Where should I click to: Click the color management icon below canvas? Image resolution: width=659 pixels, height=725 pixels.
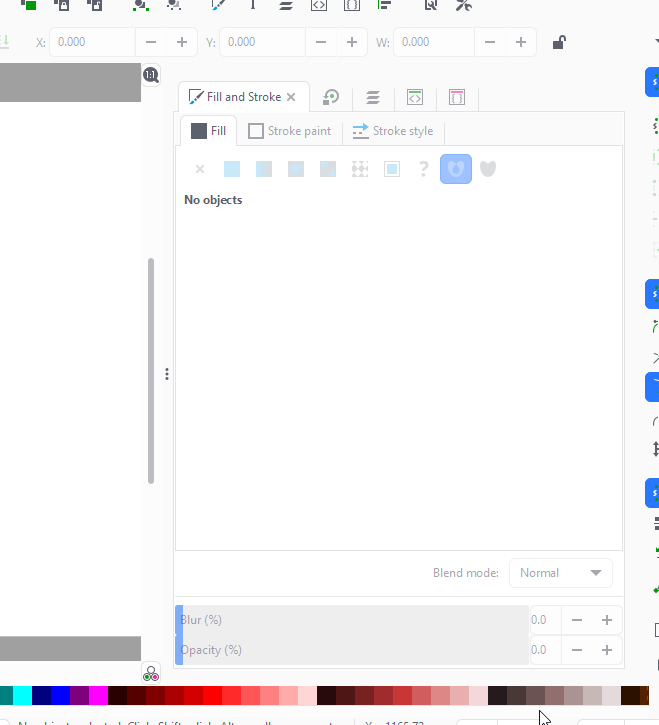(x=151, y=675)
